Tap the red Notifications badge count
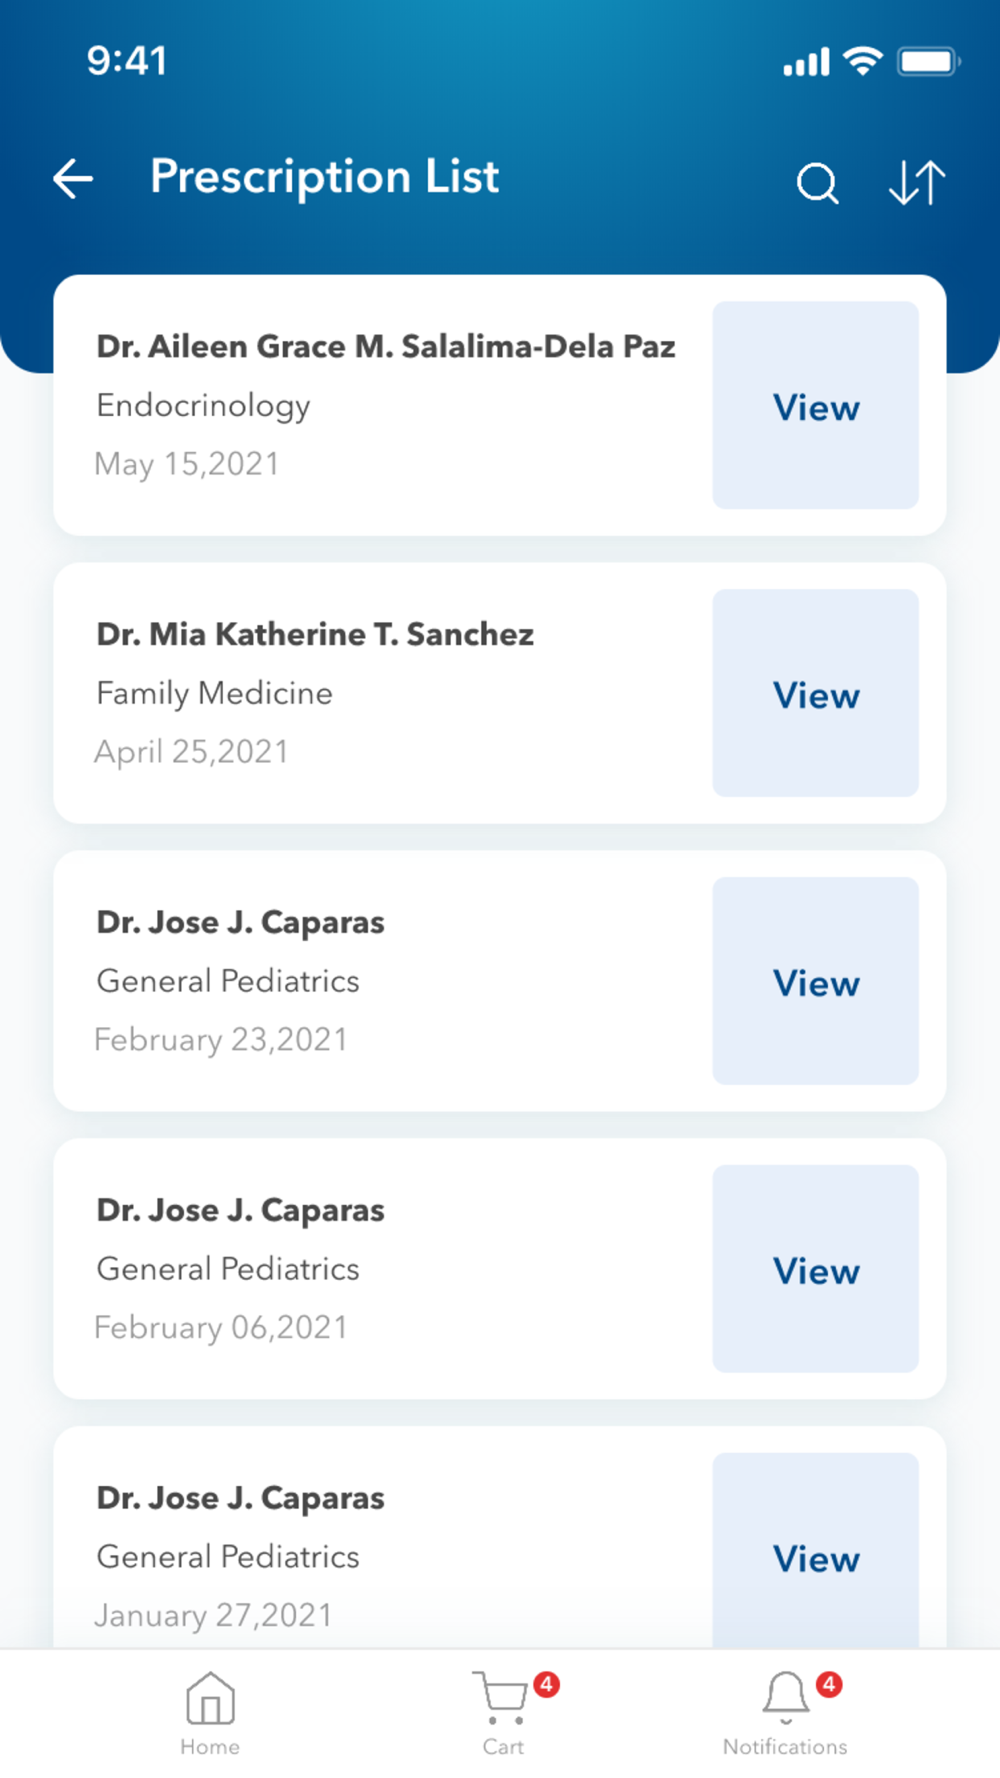Screen dimensions: 1000x1778 (x=829, y=1685)
